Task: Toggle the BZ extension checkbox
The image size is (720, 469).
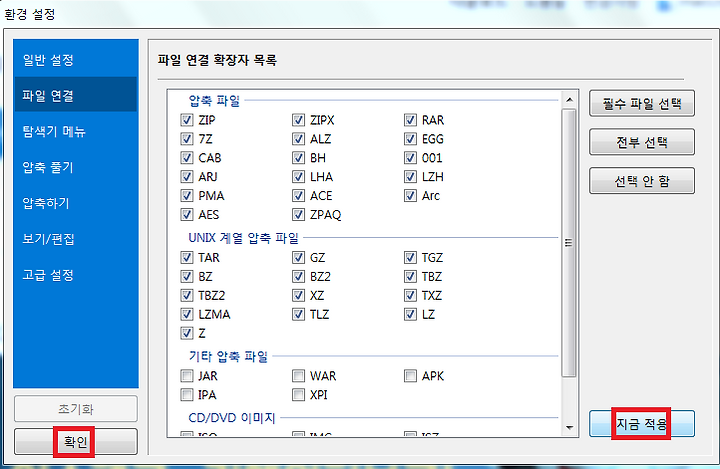Action: pos(186,277)
